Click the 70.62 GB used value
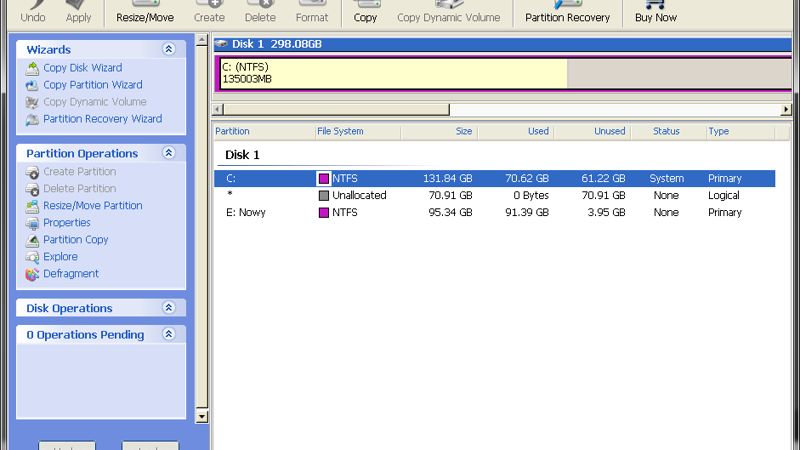This screenshot has height=450, width=800. pos(527,179)
